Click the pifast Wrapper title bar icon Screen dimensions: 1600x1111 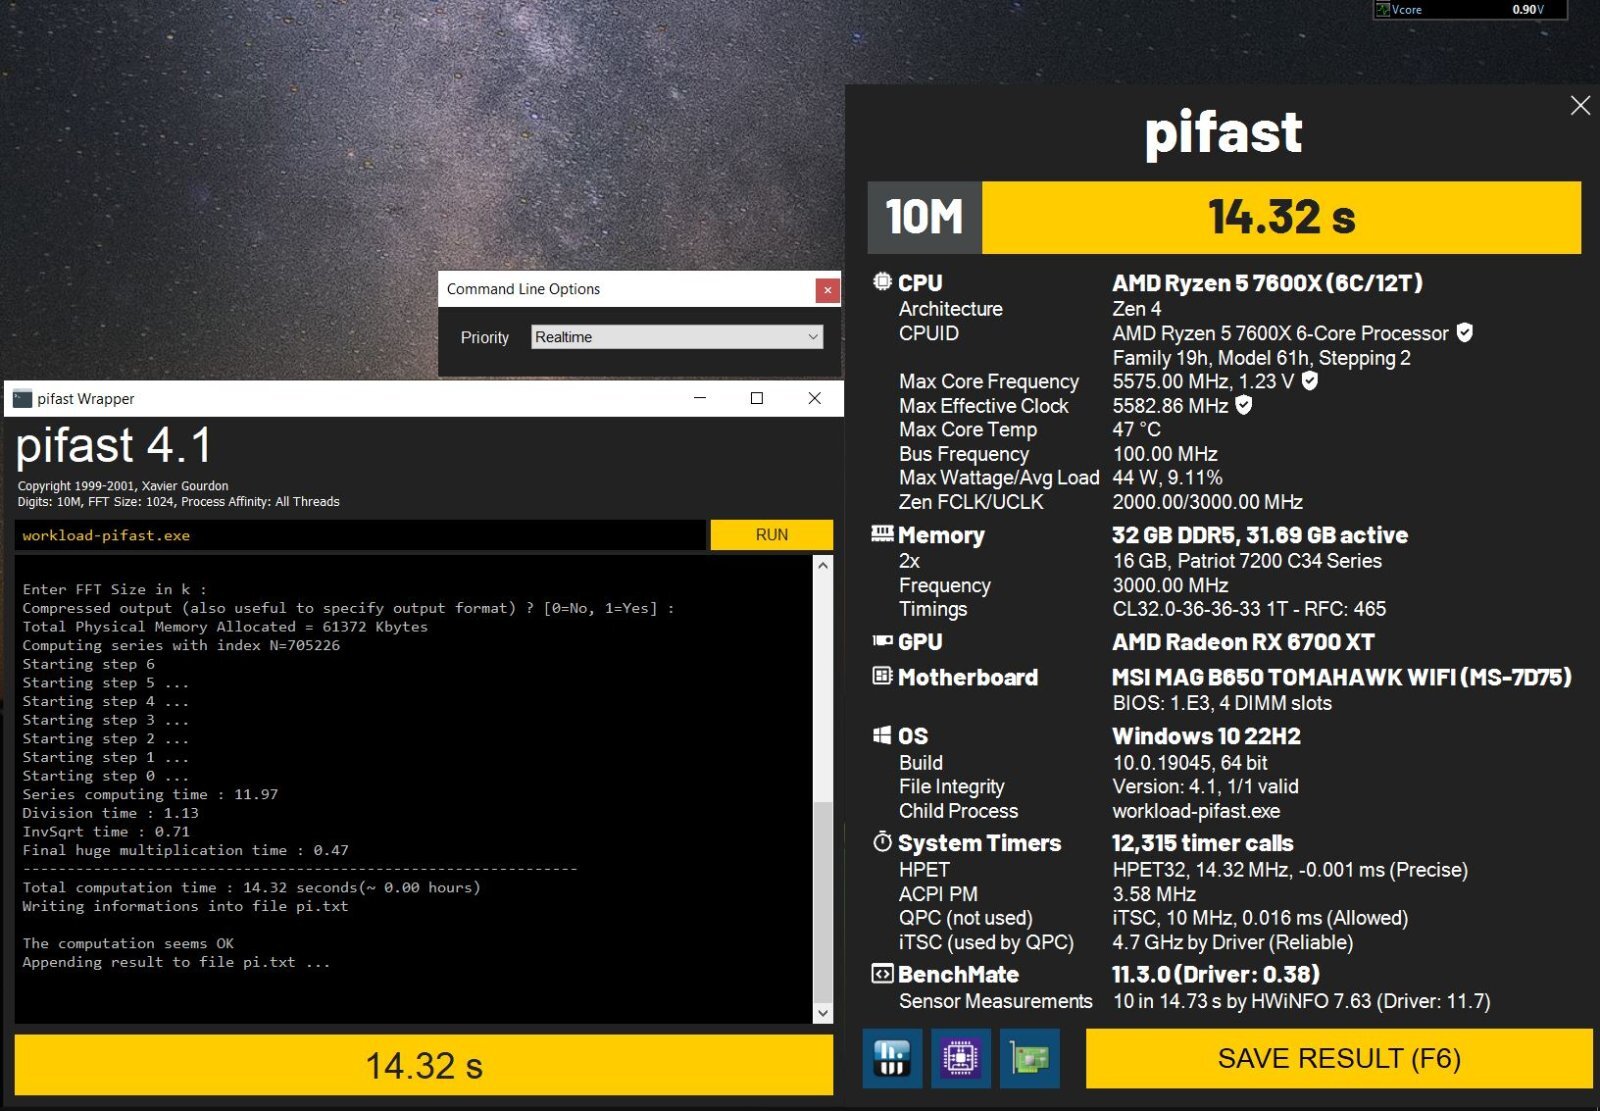coord(22,399)
